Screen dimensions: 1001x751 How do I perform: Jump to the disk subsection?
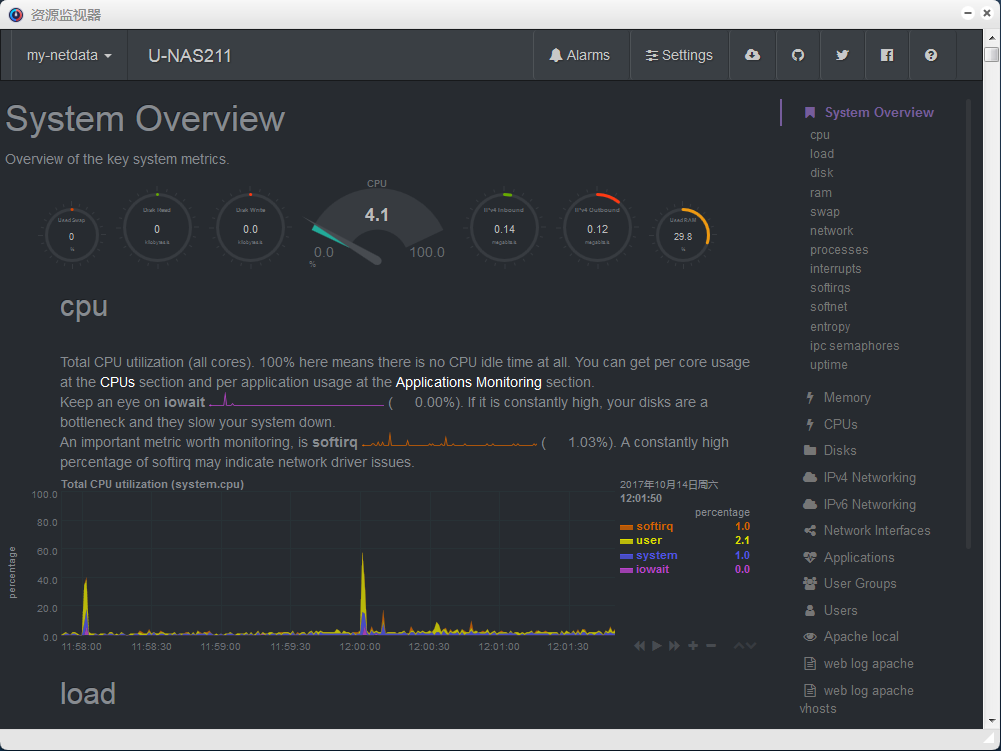point(822,172)
